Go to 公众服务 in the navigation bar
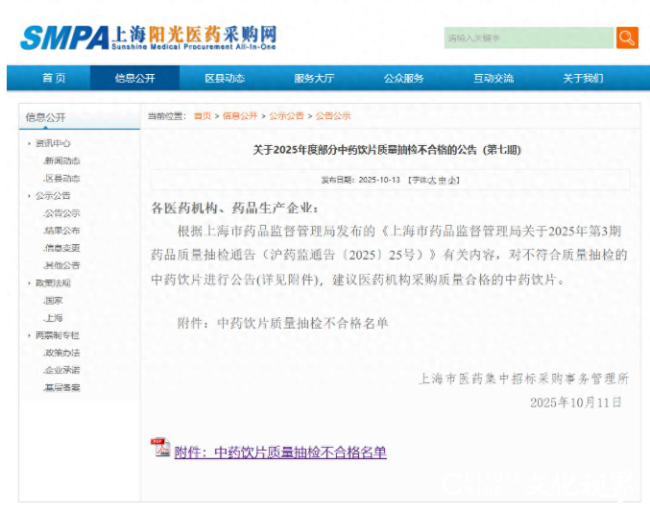Viewport: 650px width, 514px height. [404, 78]
